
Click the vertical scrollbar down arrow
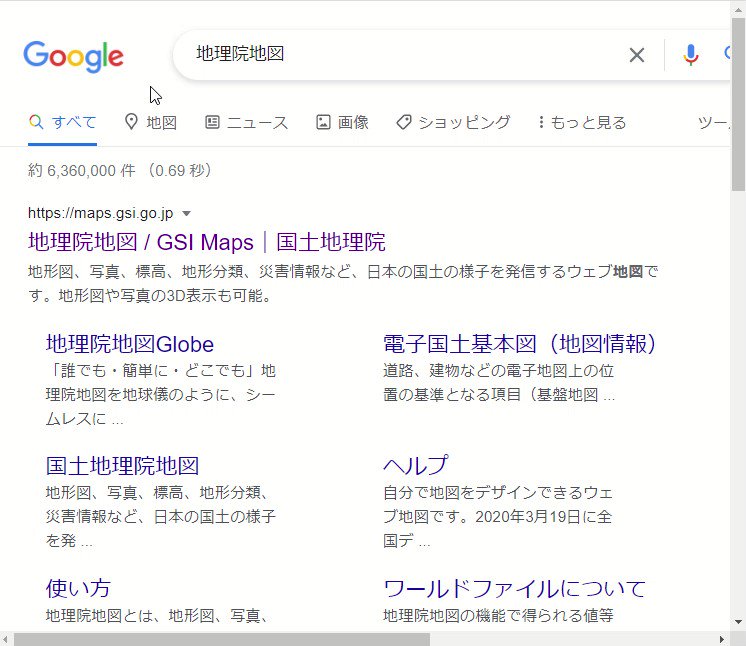click(x=738, y=622)
